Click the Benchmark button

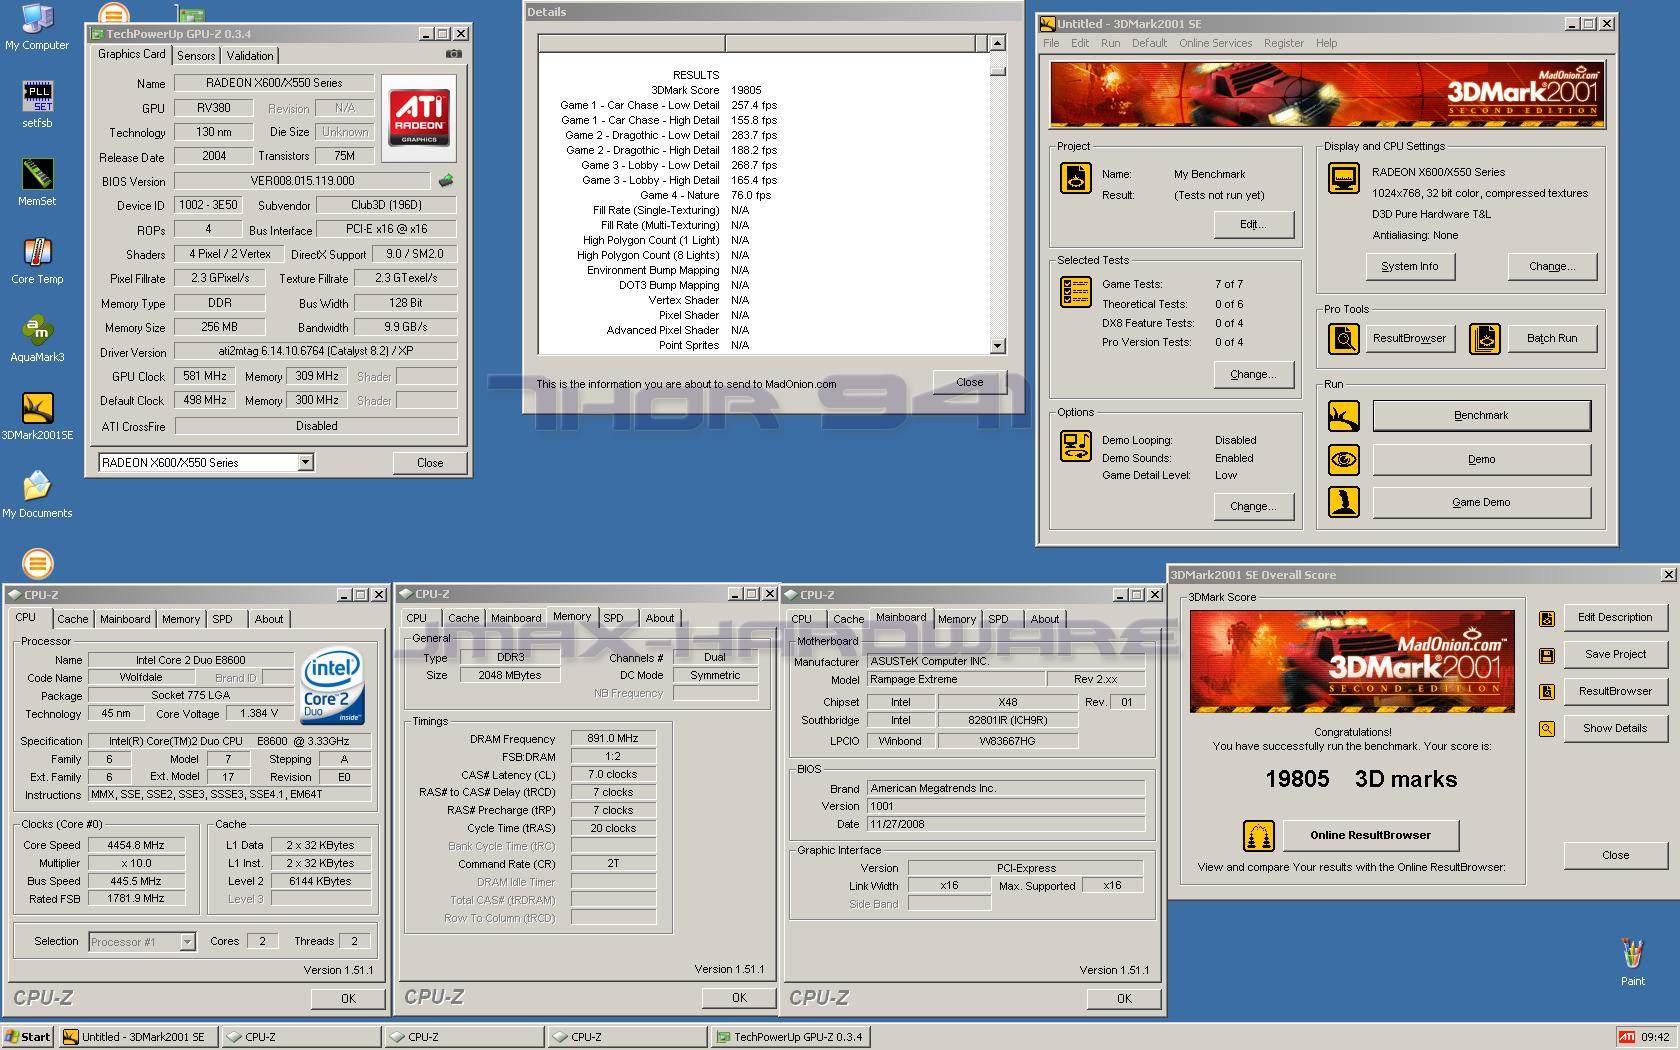[x=1481, y=415]
